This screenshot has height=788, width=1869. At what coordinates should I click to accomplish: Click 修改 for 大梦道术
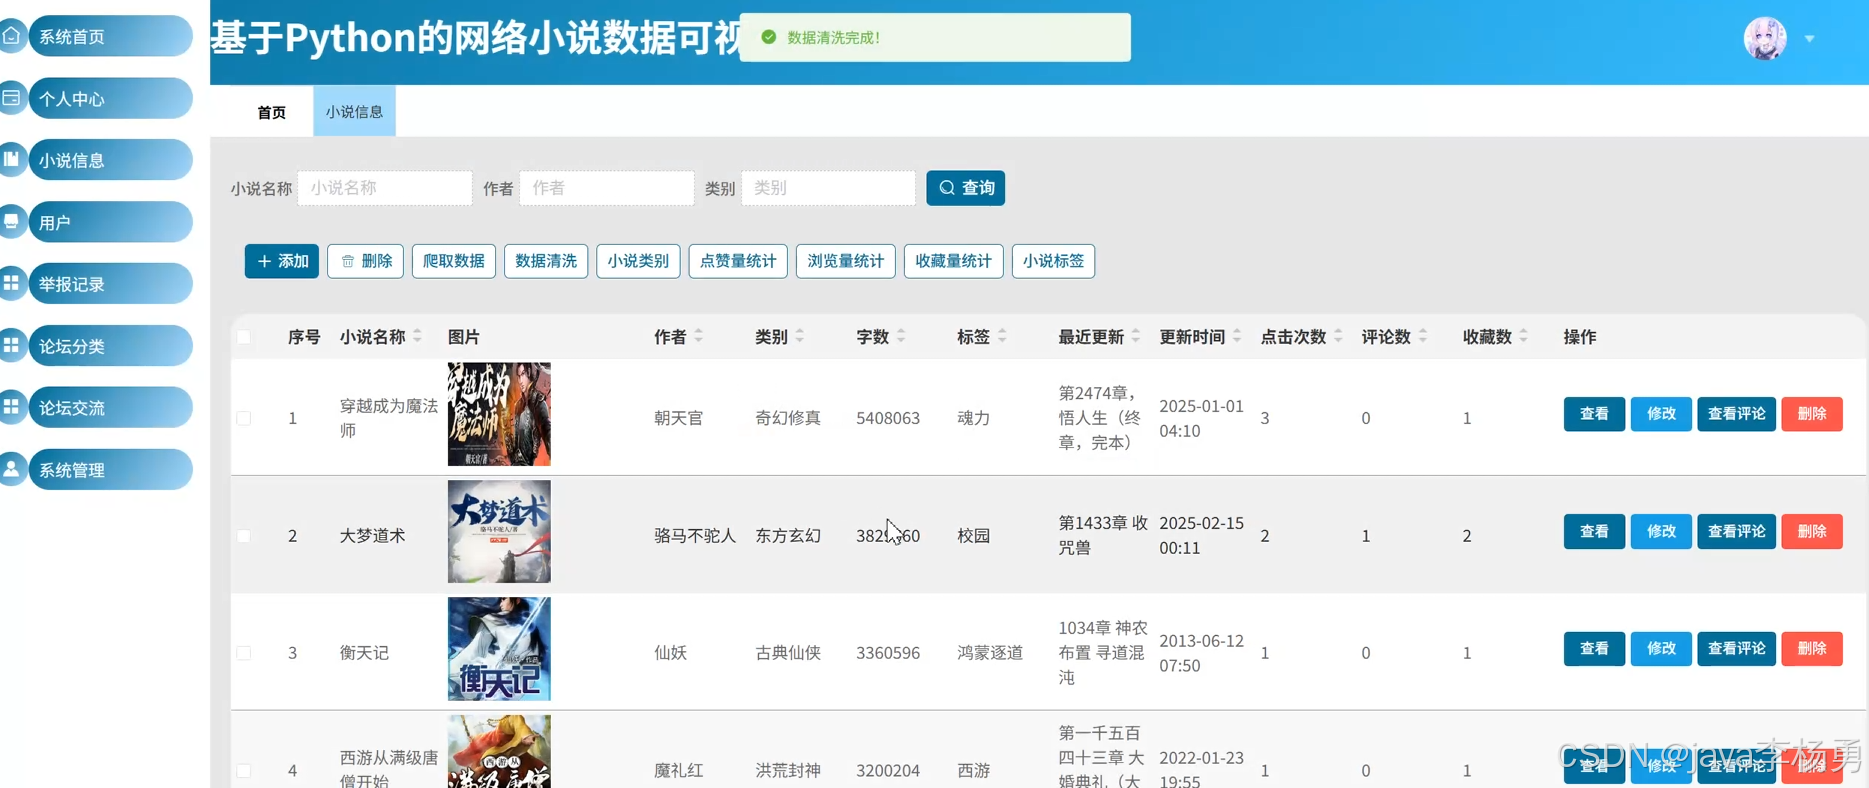click(x=1661, y=532)
